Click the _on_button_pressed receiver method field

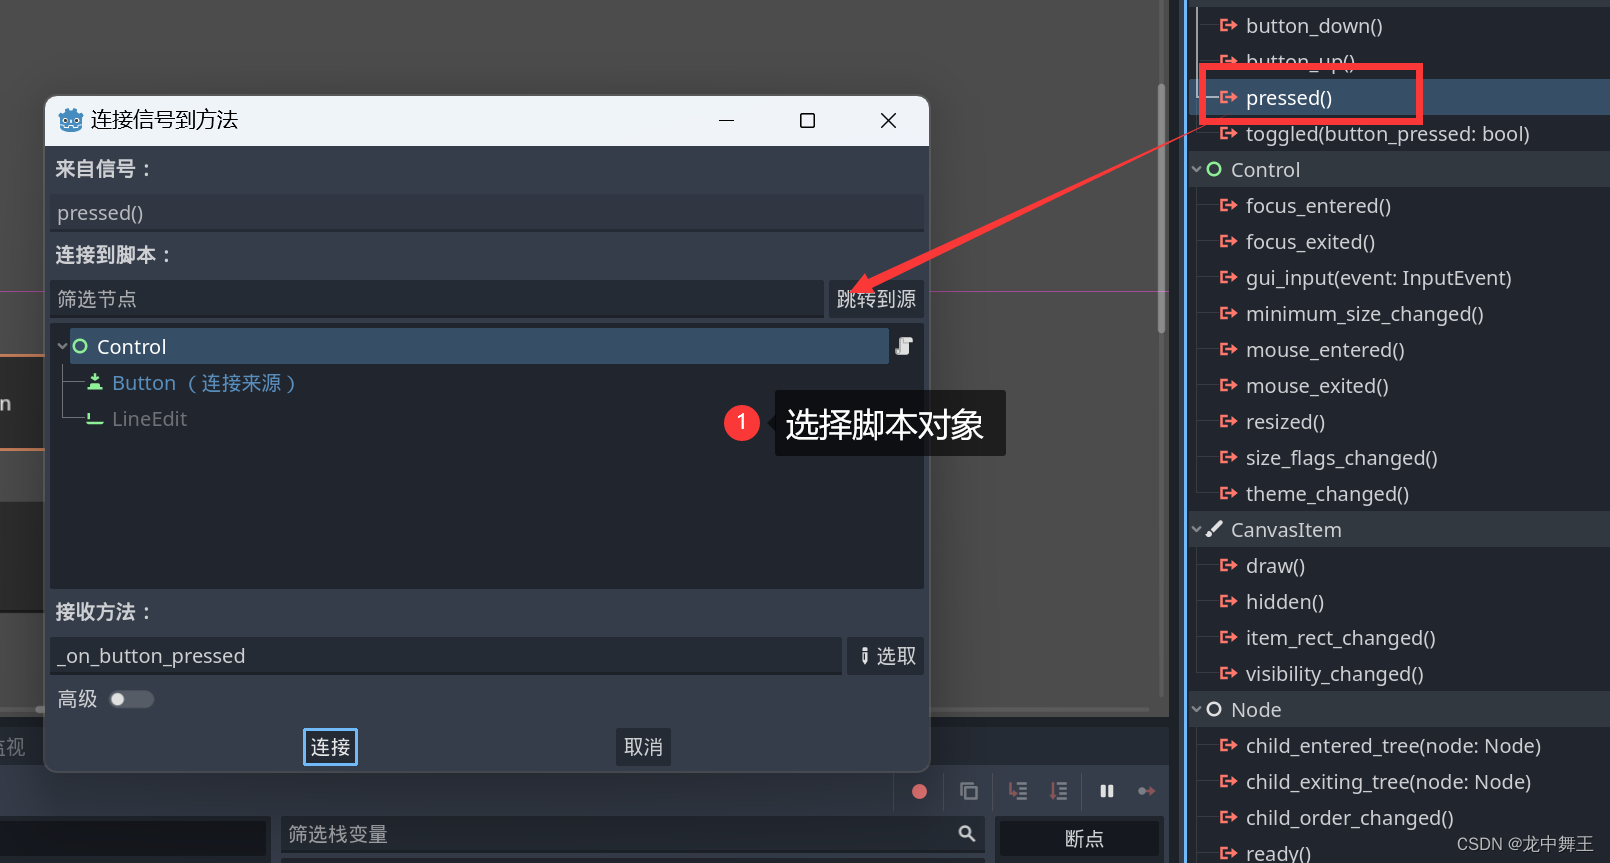[445, 656]
